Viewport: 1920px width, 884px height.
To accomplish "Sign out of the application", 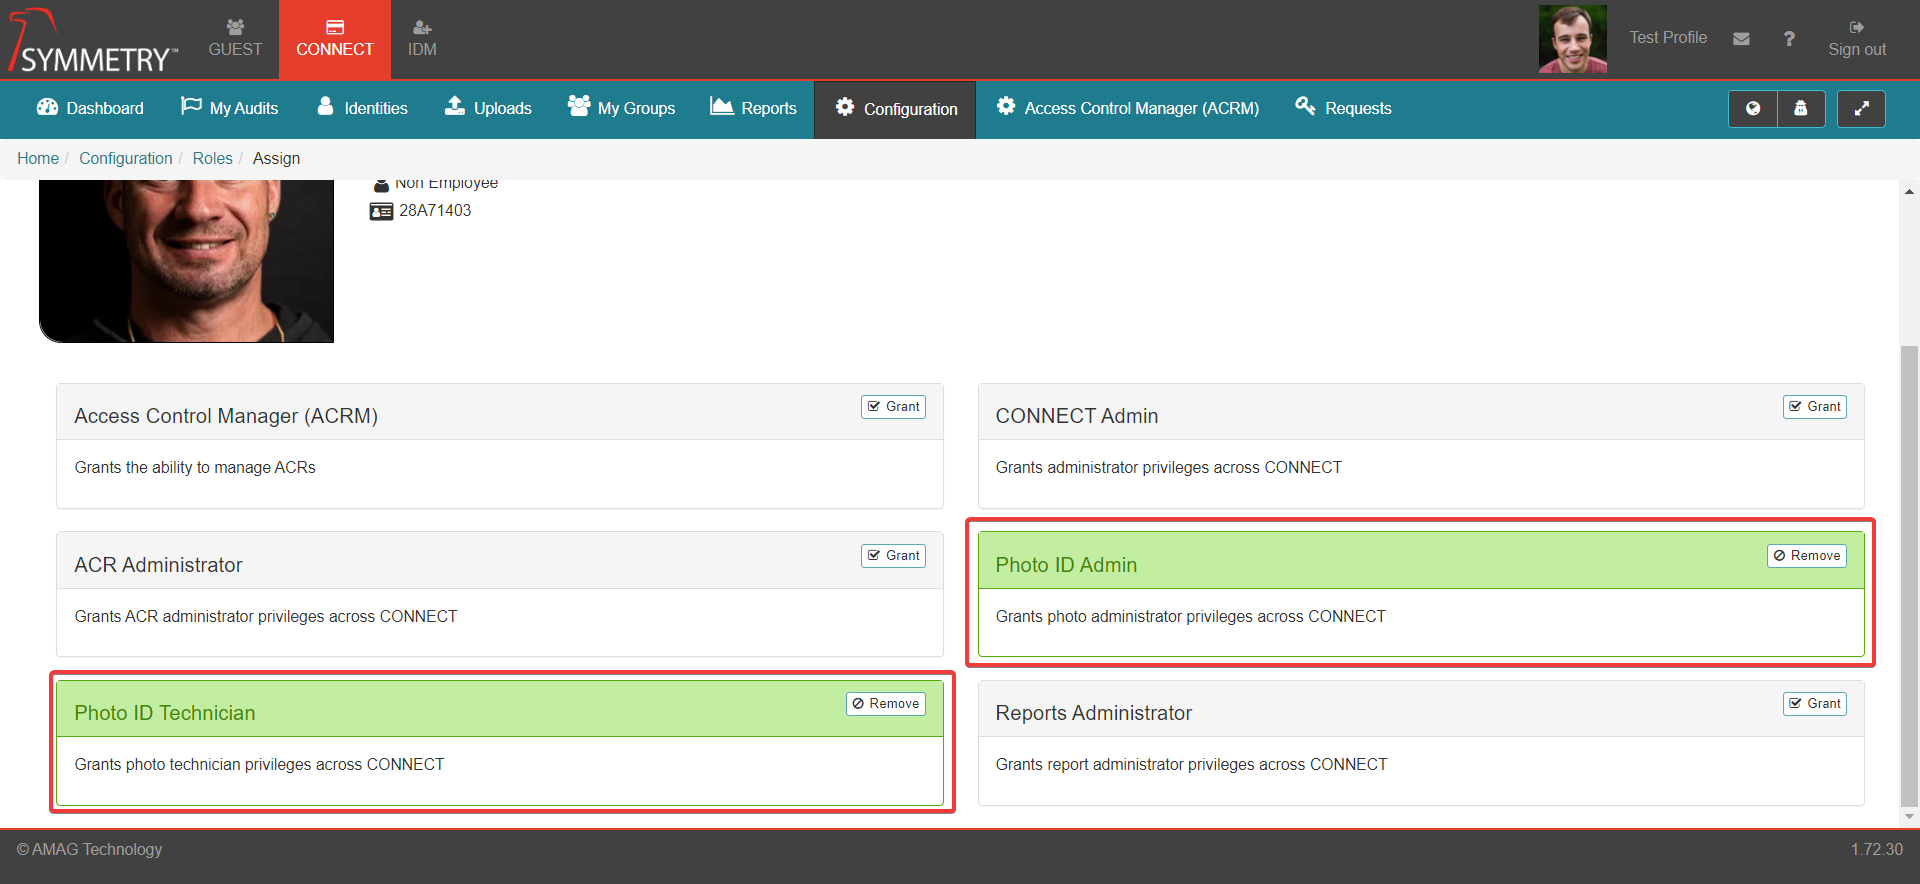I will tap(1857, 39).
